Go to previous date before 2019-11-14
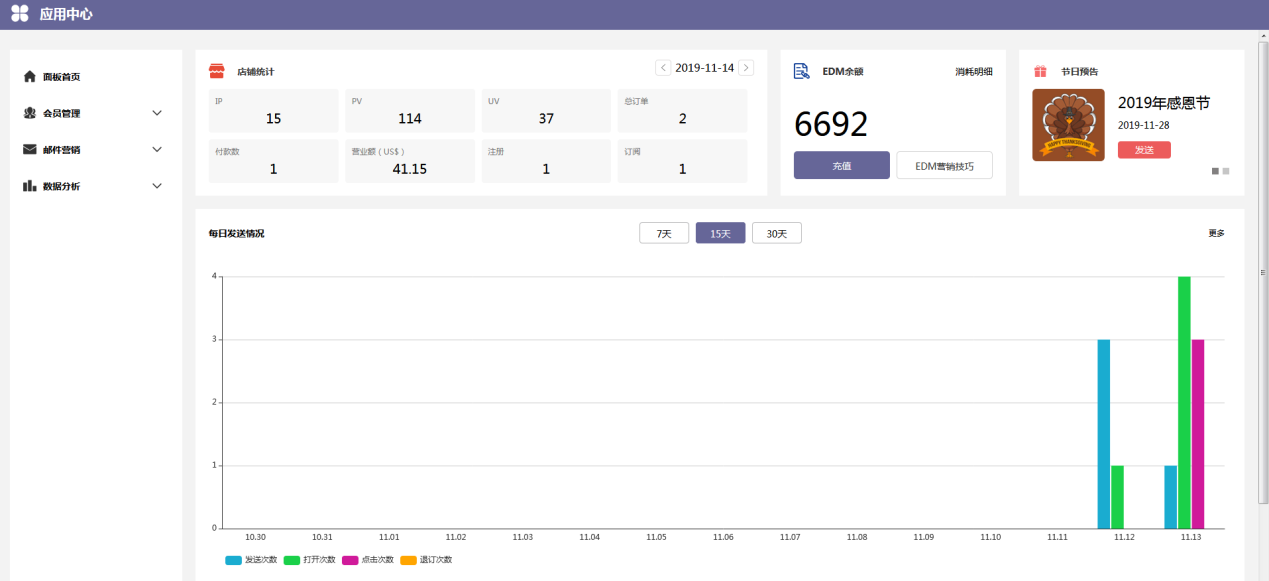Viewport: 1269px width, 581px height. point(663,68)
